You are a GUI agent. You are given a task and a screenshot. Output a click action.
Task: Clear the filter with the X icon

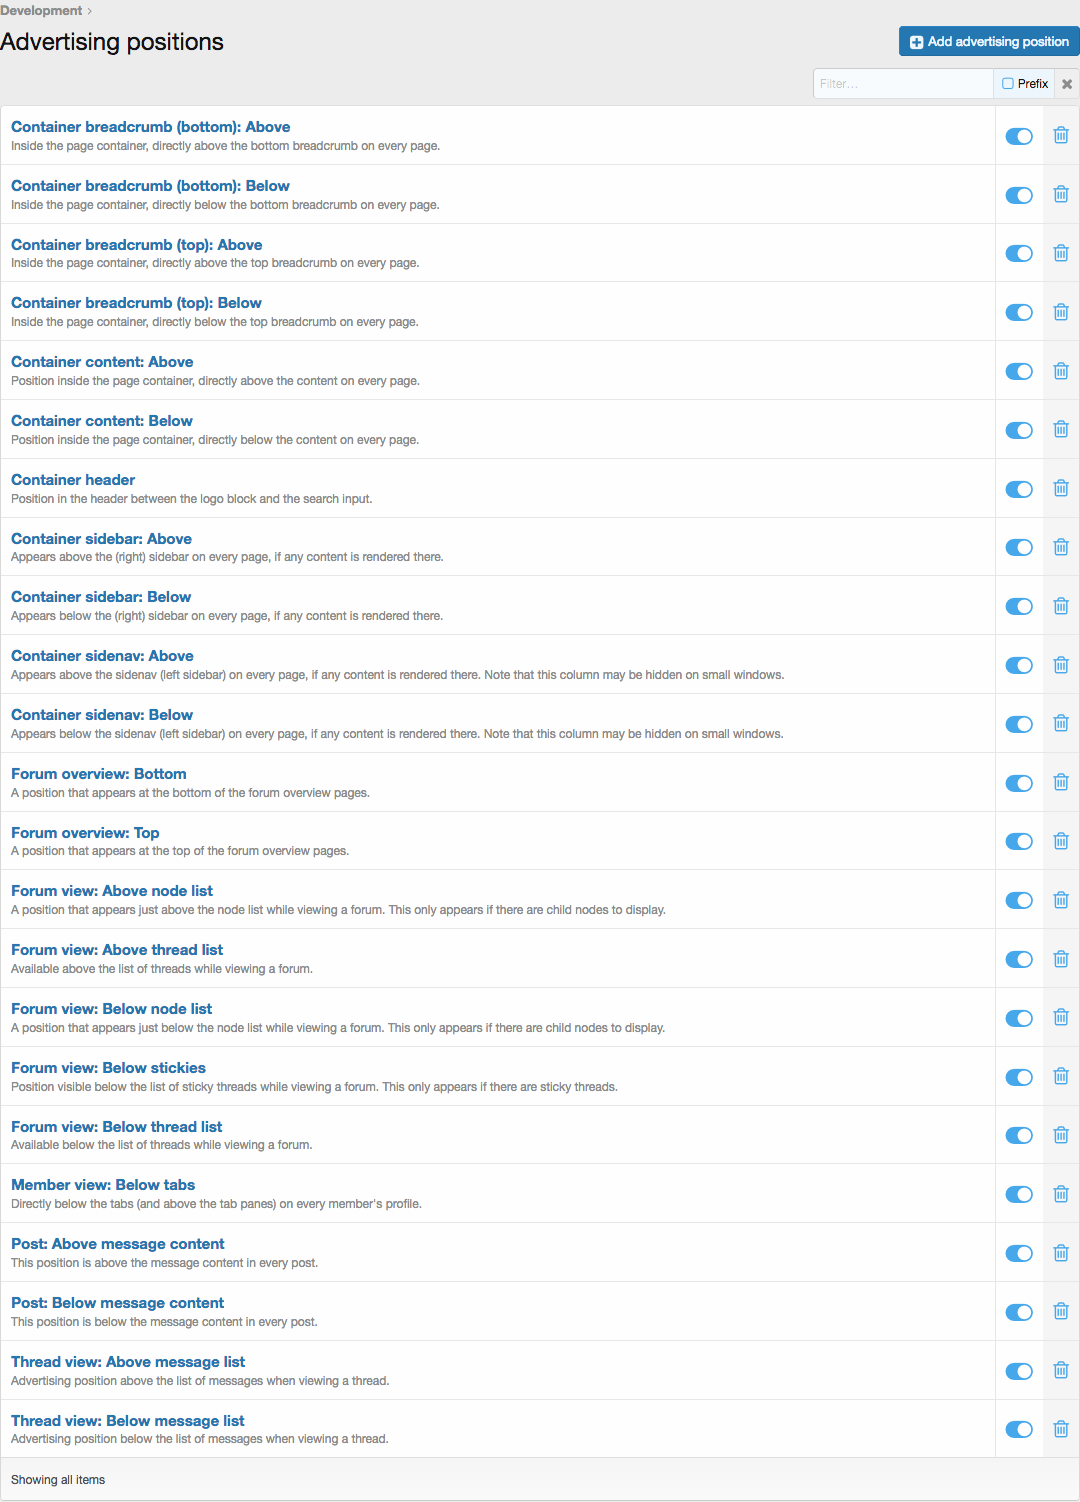coord(1067,84)
